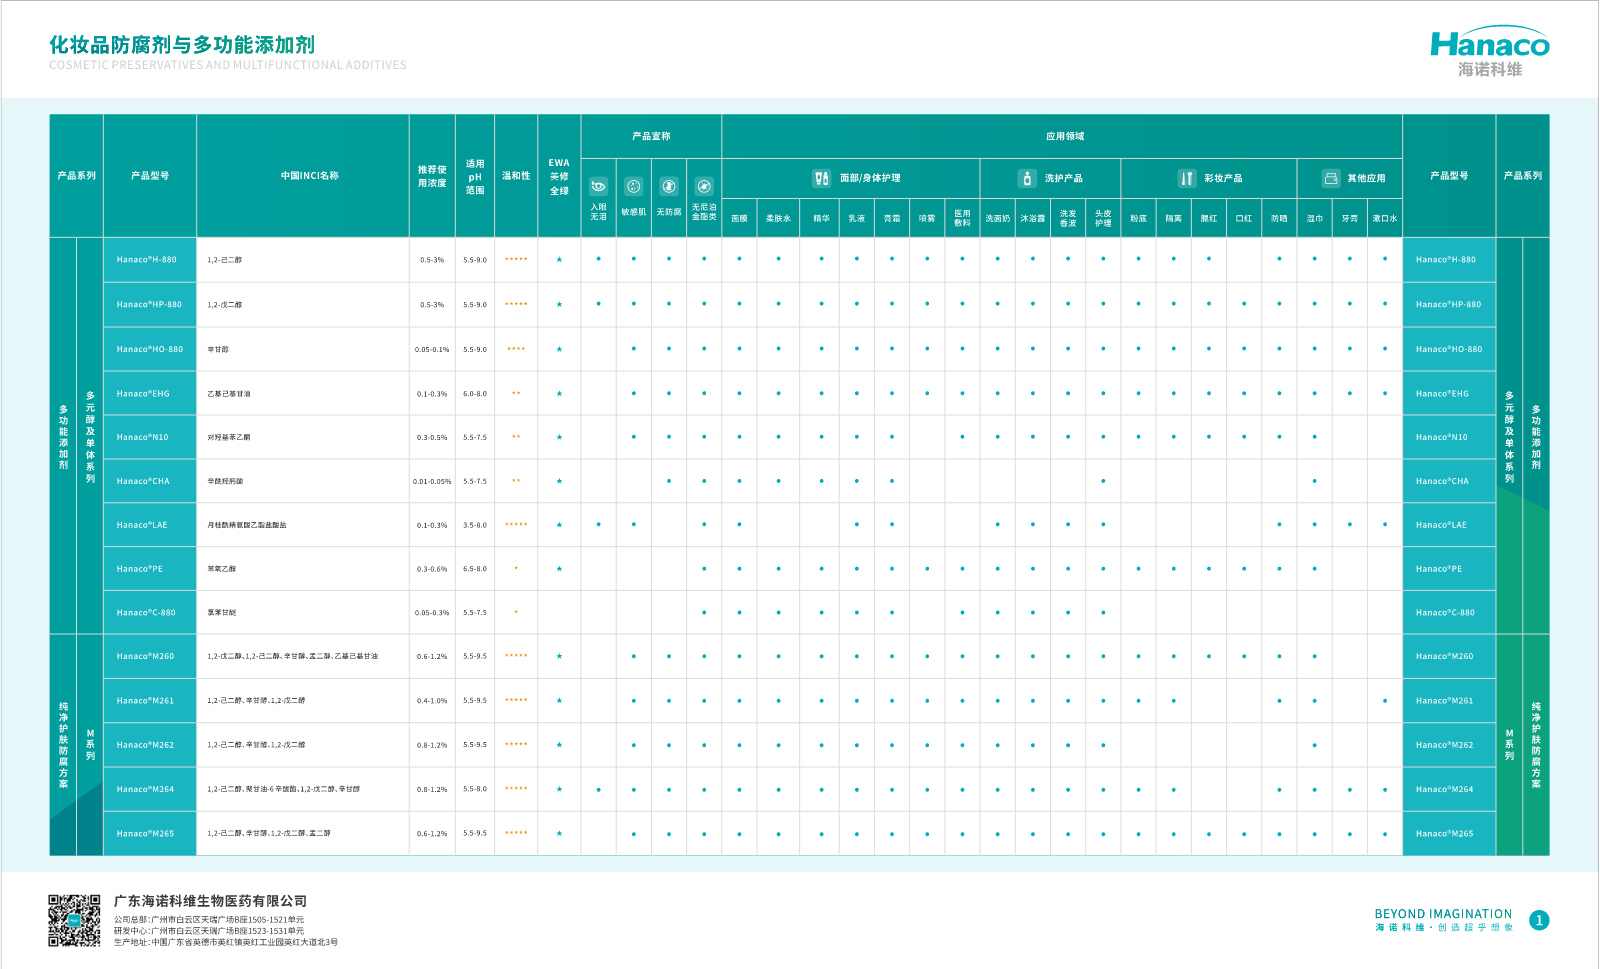The height and width of the screenshot is (969, 1600).
Task: Click the 3.5-8.0 pH range value
Action: 475,525
